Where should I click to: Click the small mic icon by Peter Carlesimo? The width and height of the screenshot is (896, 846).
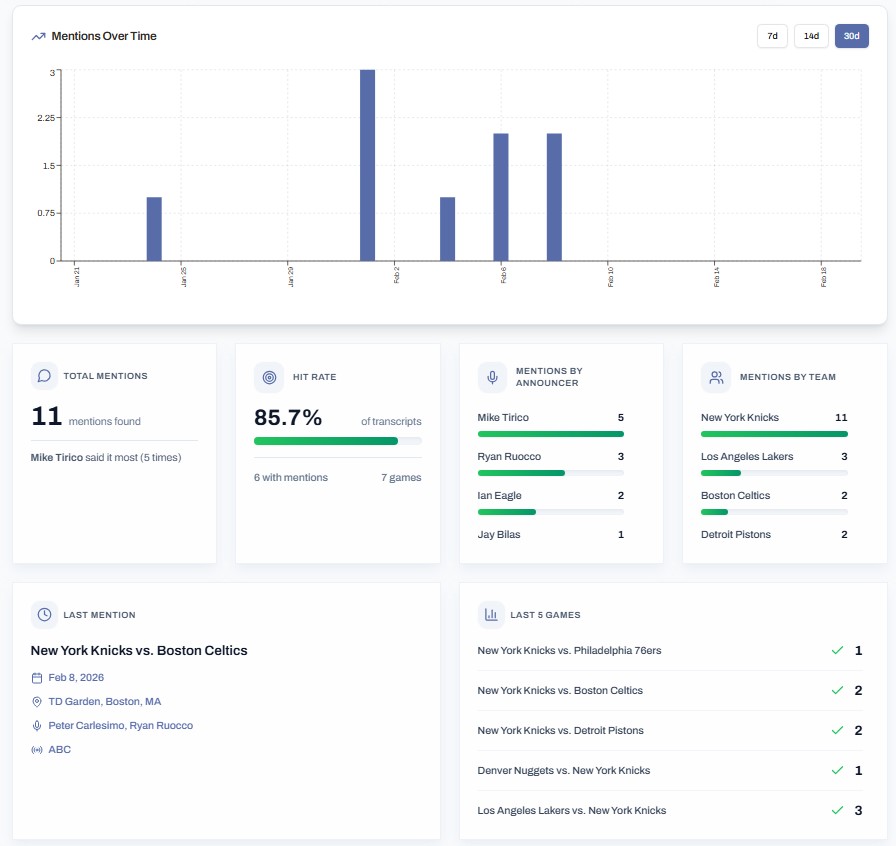click(37, 726)
